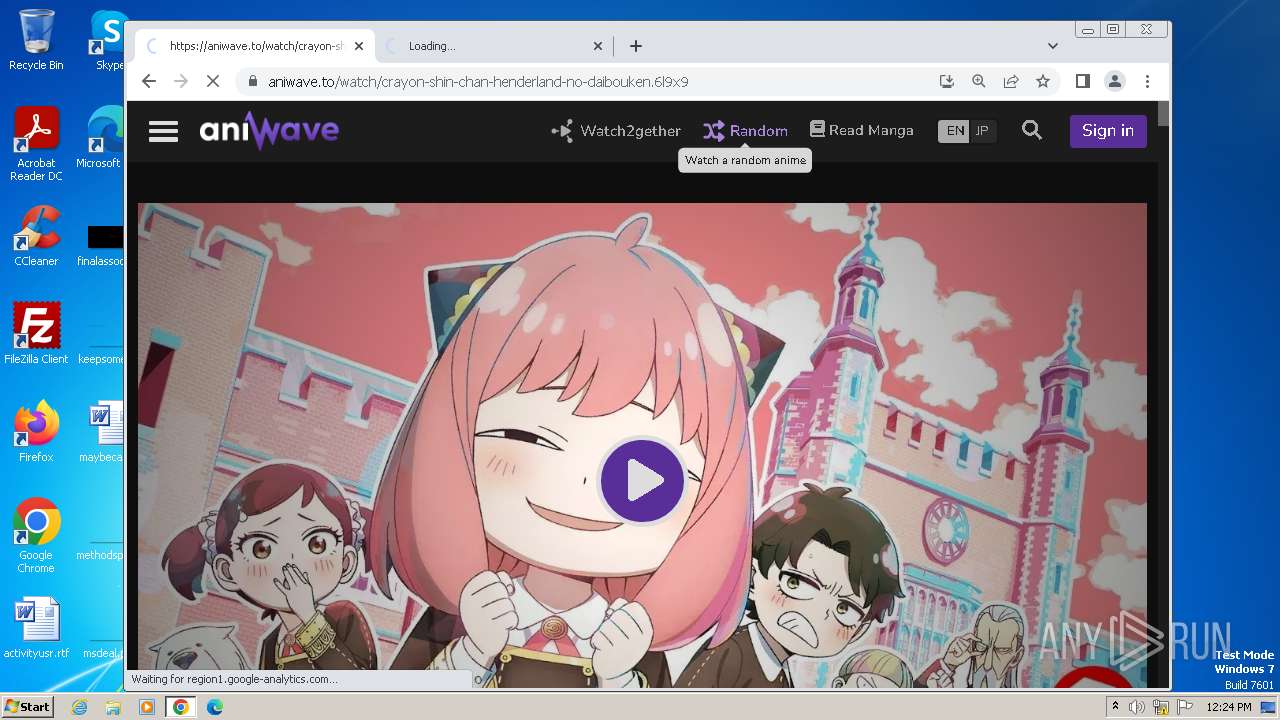Click the taskbar clock 12:24 PM
Image resolution: width=1280 pixels, height=720 pixels.
click(x=1229, y=707)
